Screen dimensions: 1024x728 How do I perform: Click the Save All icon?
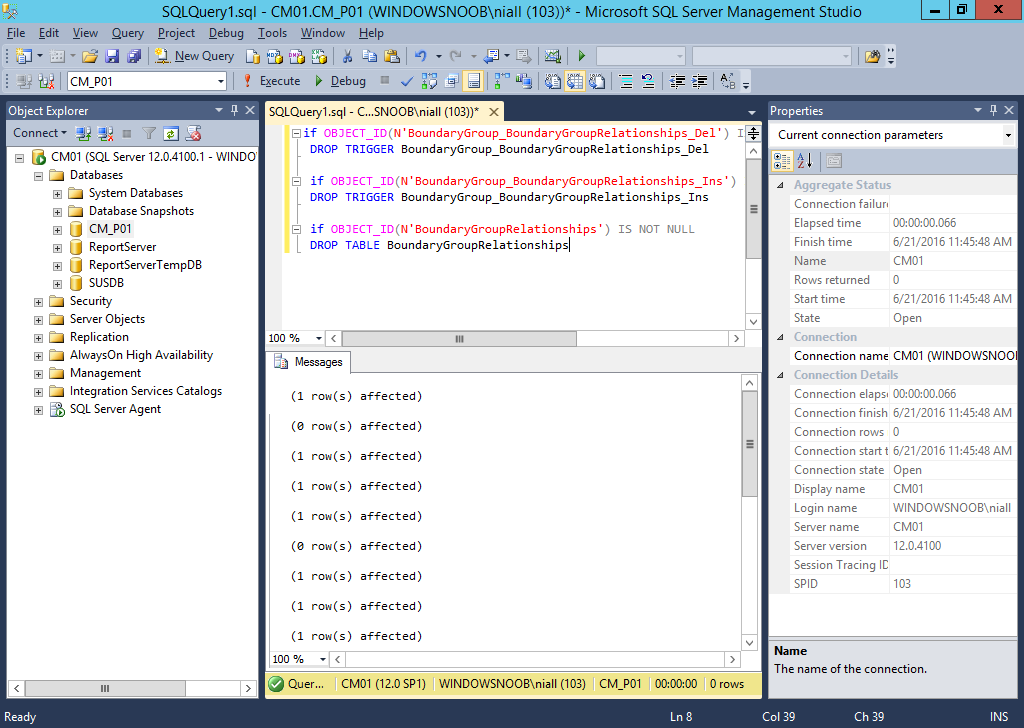(x=134, y=57)
